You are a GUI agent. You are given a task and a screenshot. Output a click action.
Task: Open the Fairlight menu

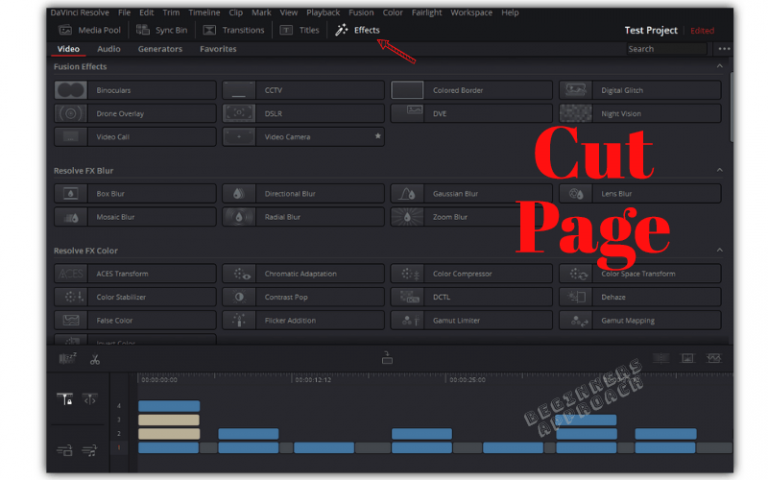coord(427,13)
